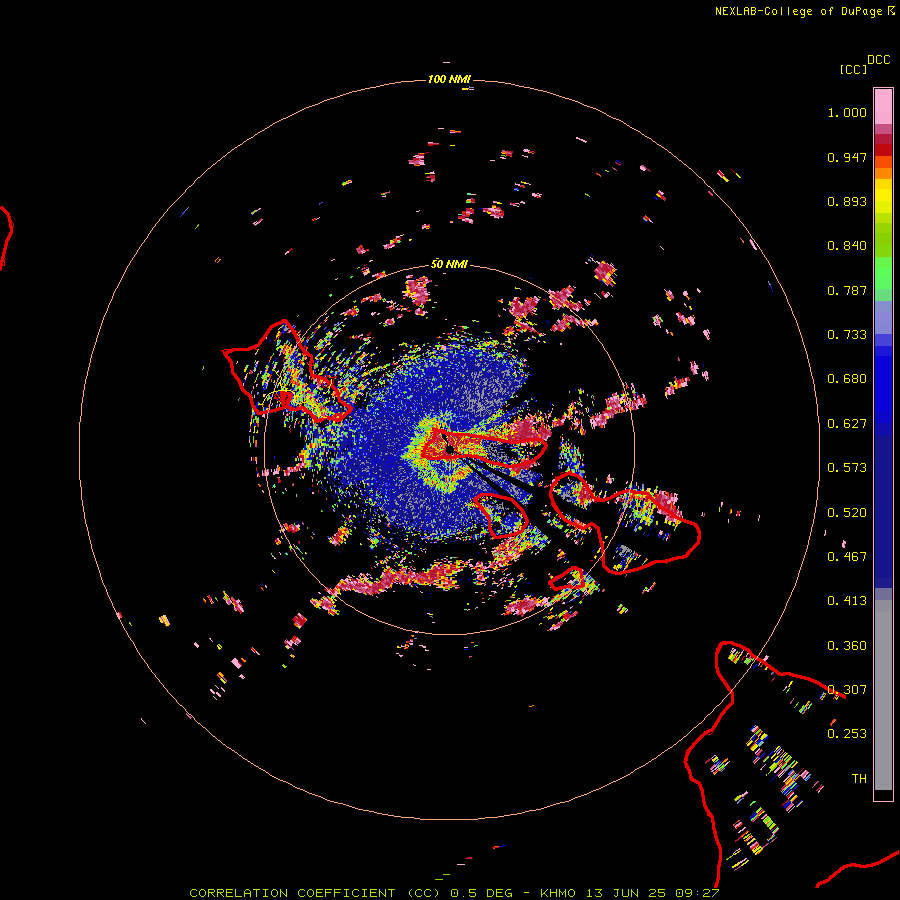Click the 0.467 scale value
900x900 pixels.
(x=847, y=557)
